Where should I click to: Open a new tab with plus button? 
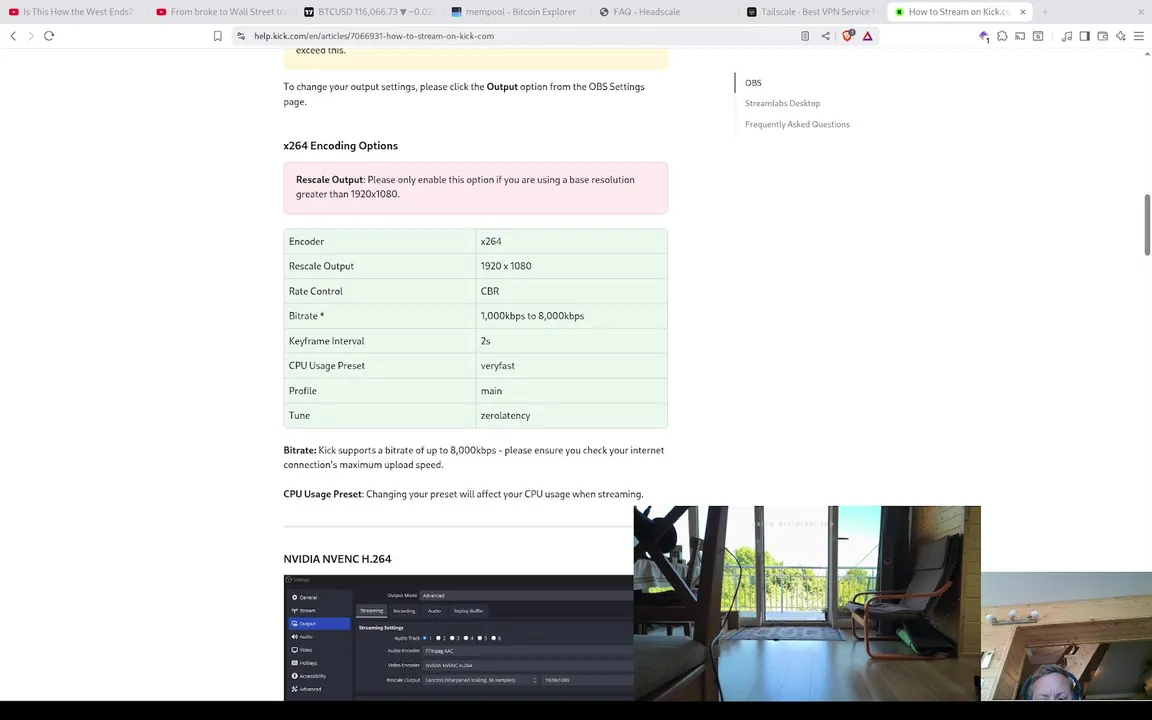click(1045, 12)
